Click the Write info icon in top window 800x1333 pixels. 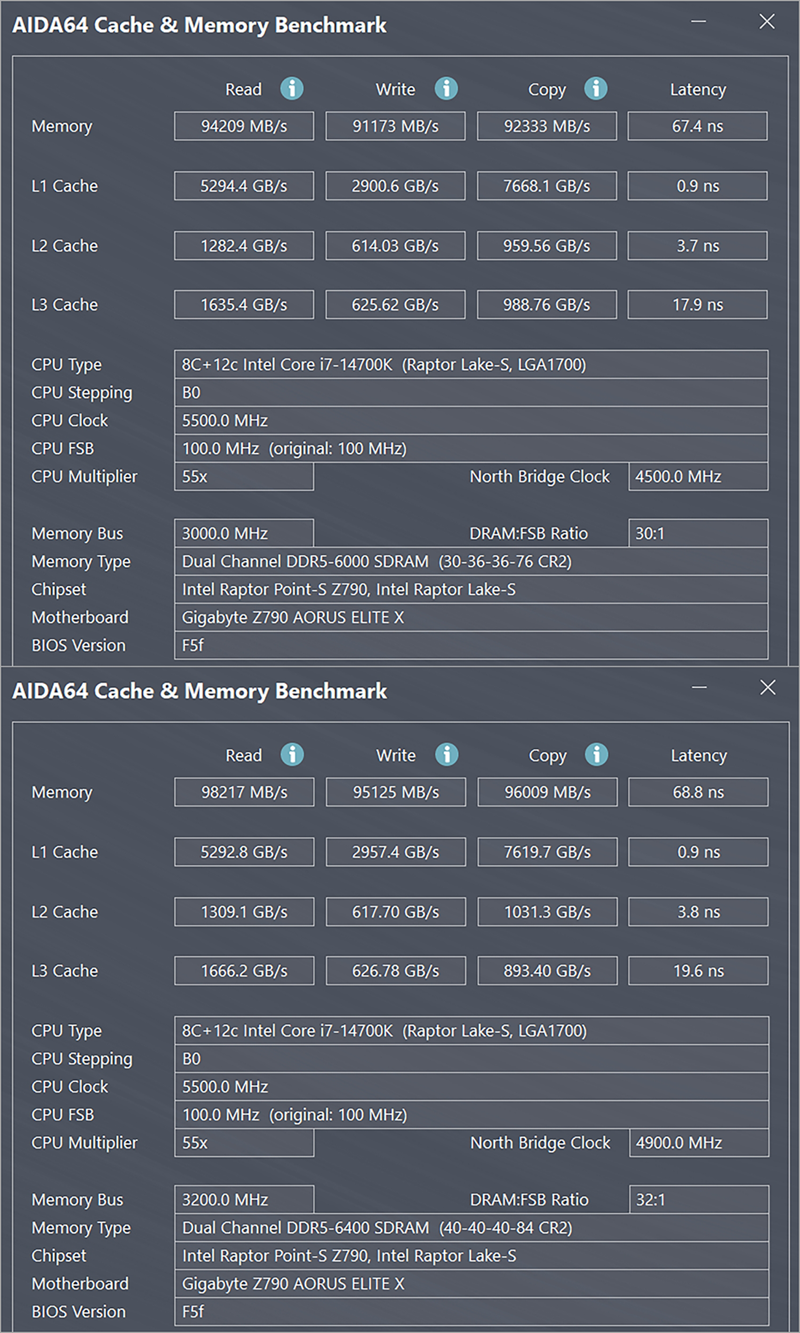[x=446, y=88]
